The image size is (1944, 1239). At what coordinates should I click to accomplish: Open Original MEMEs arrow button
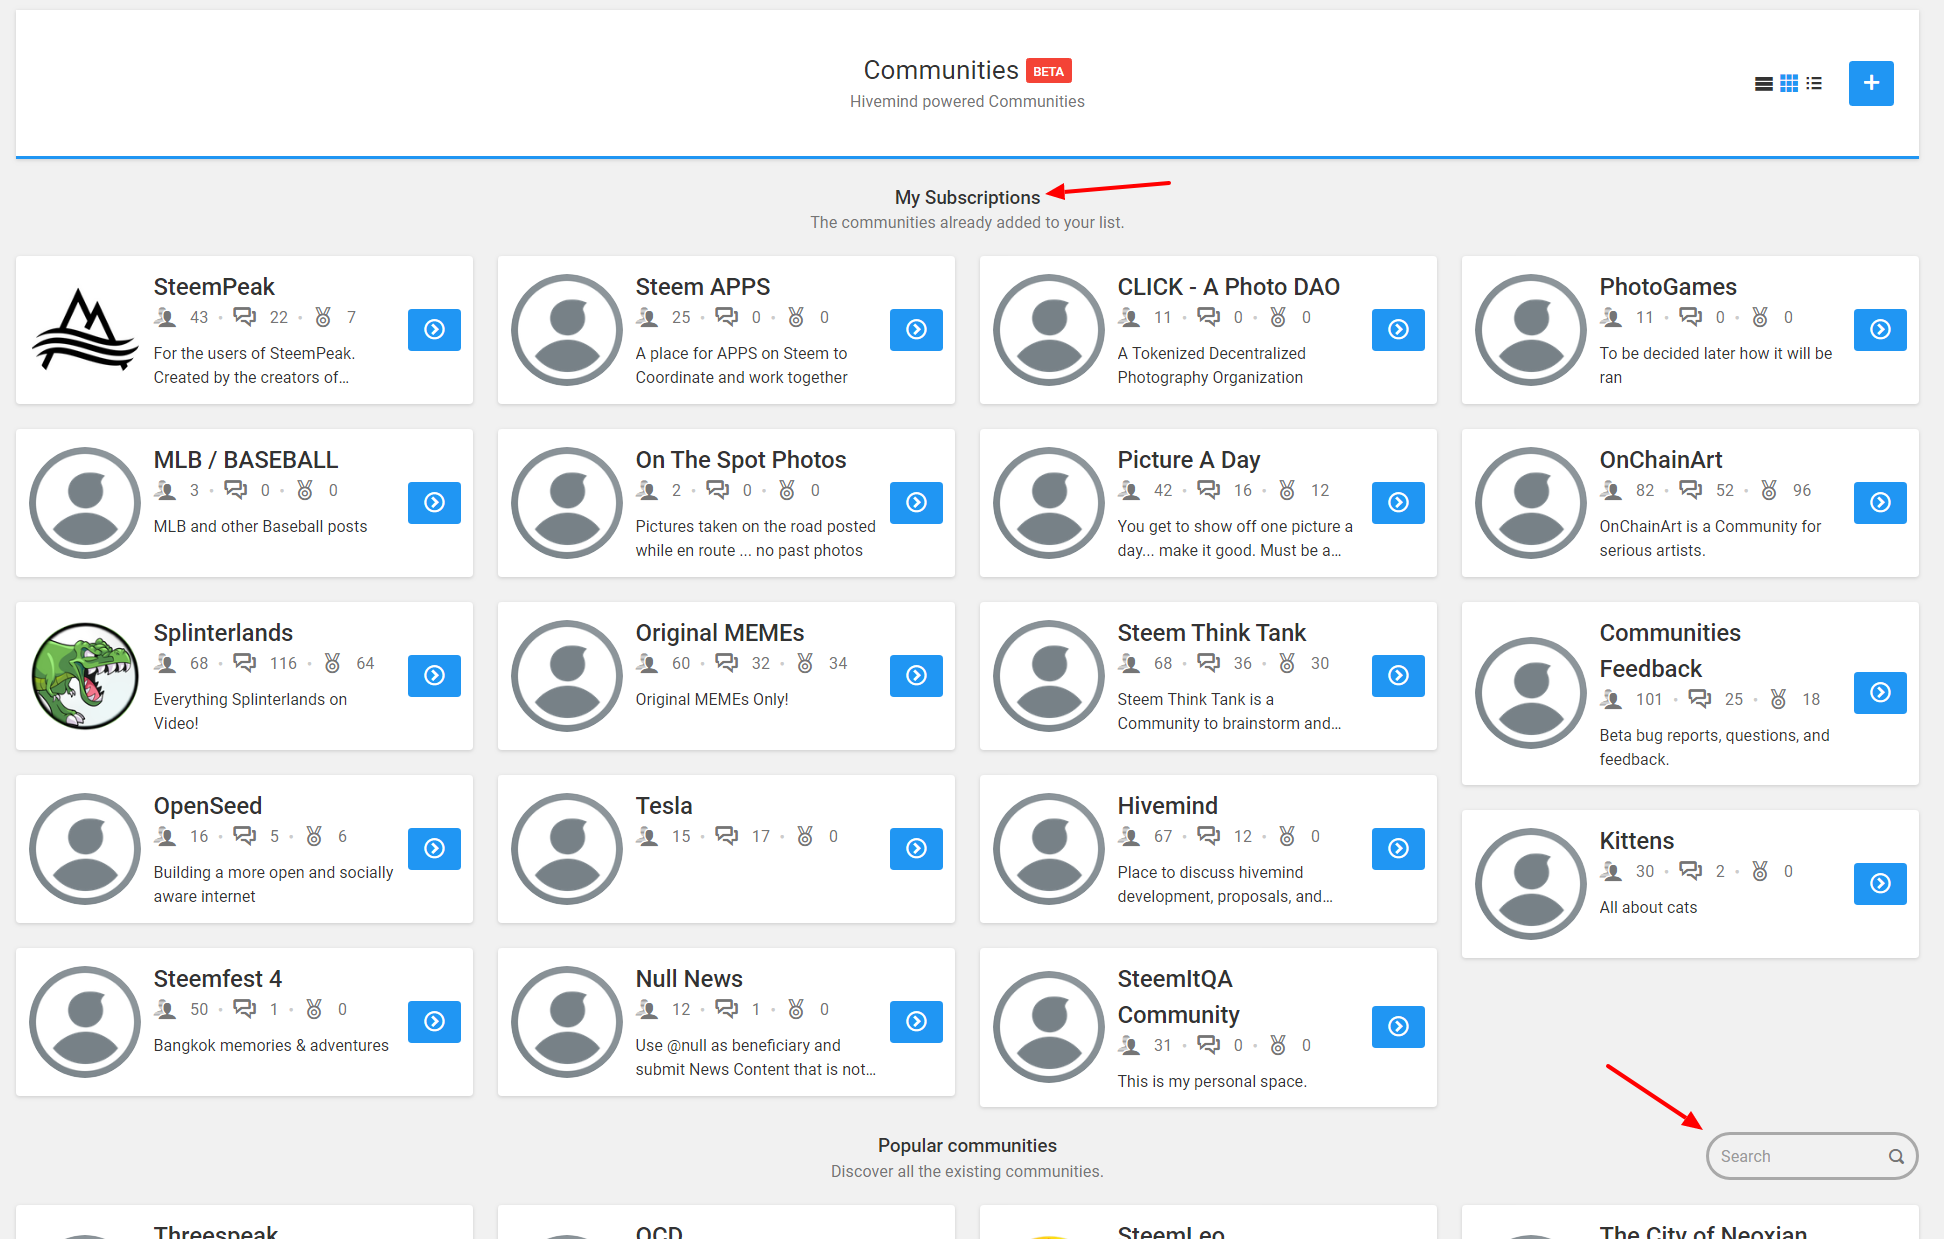coord(916,676)
